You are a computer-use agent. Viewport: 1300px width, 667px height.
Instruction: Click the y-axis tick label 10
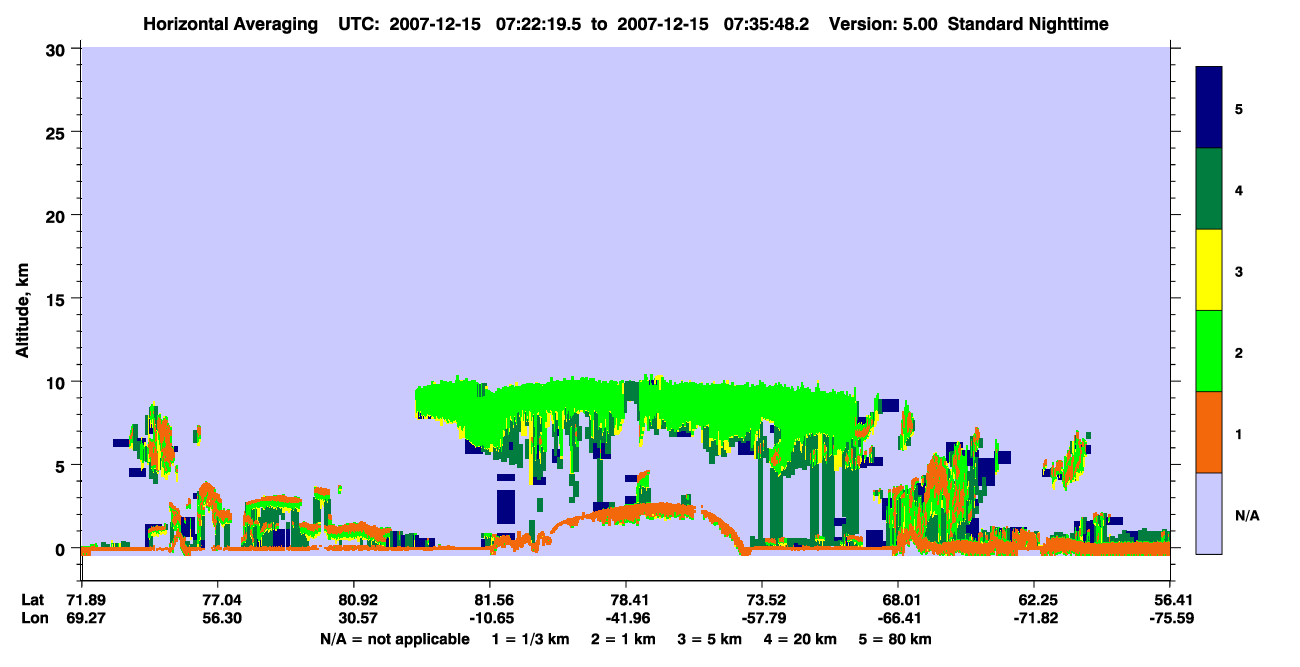pyautogui.click(x=58, y=382)
